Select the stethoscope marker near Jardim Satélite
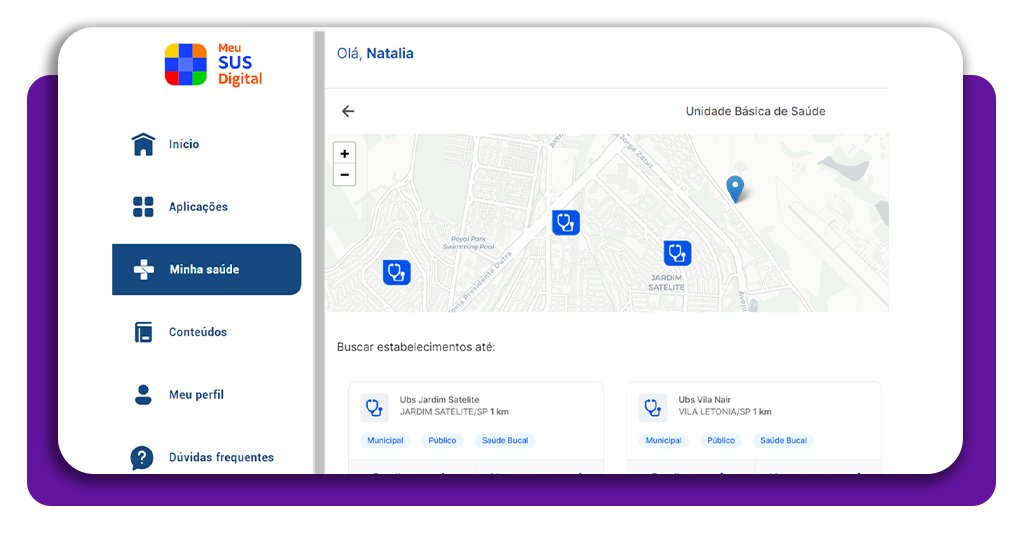The image size is (1024, 536). [677, 253]
